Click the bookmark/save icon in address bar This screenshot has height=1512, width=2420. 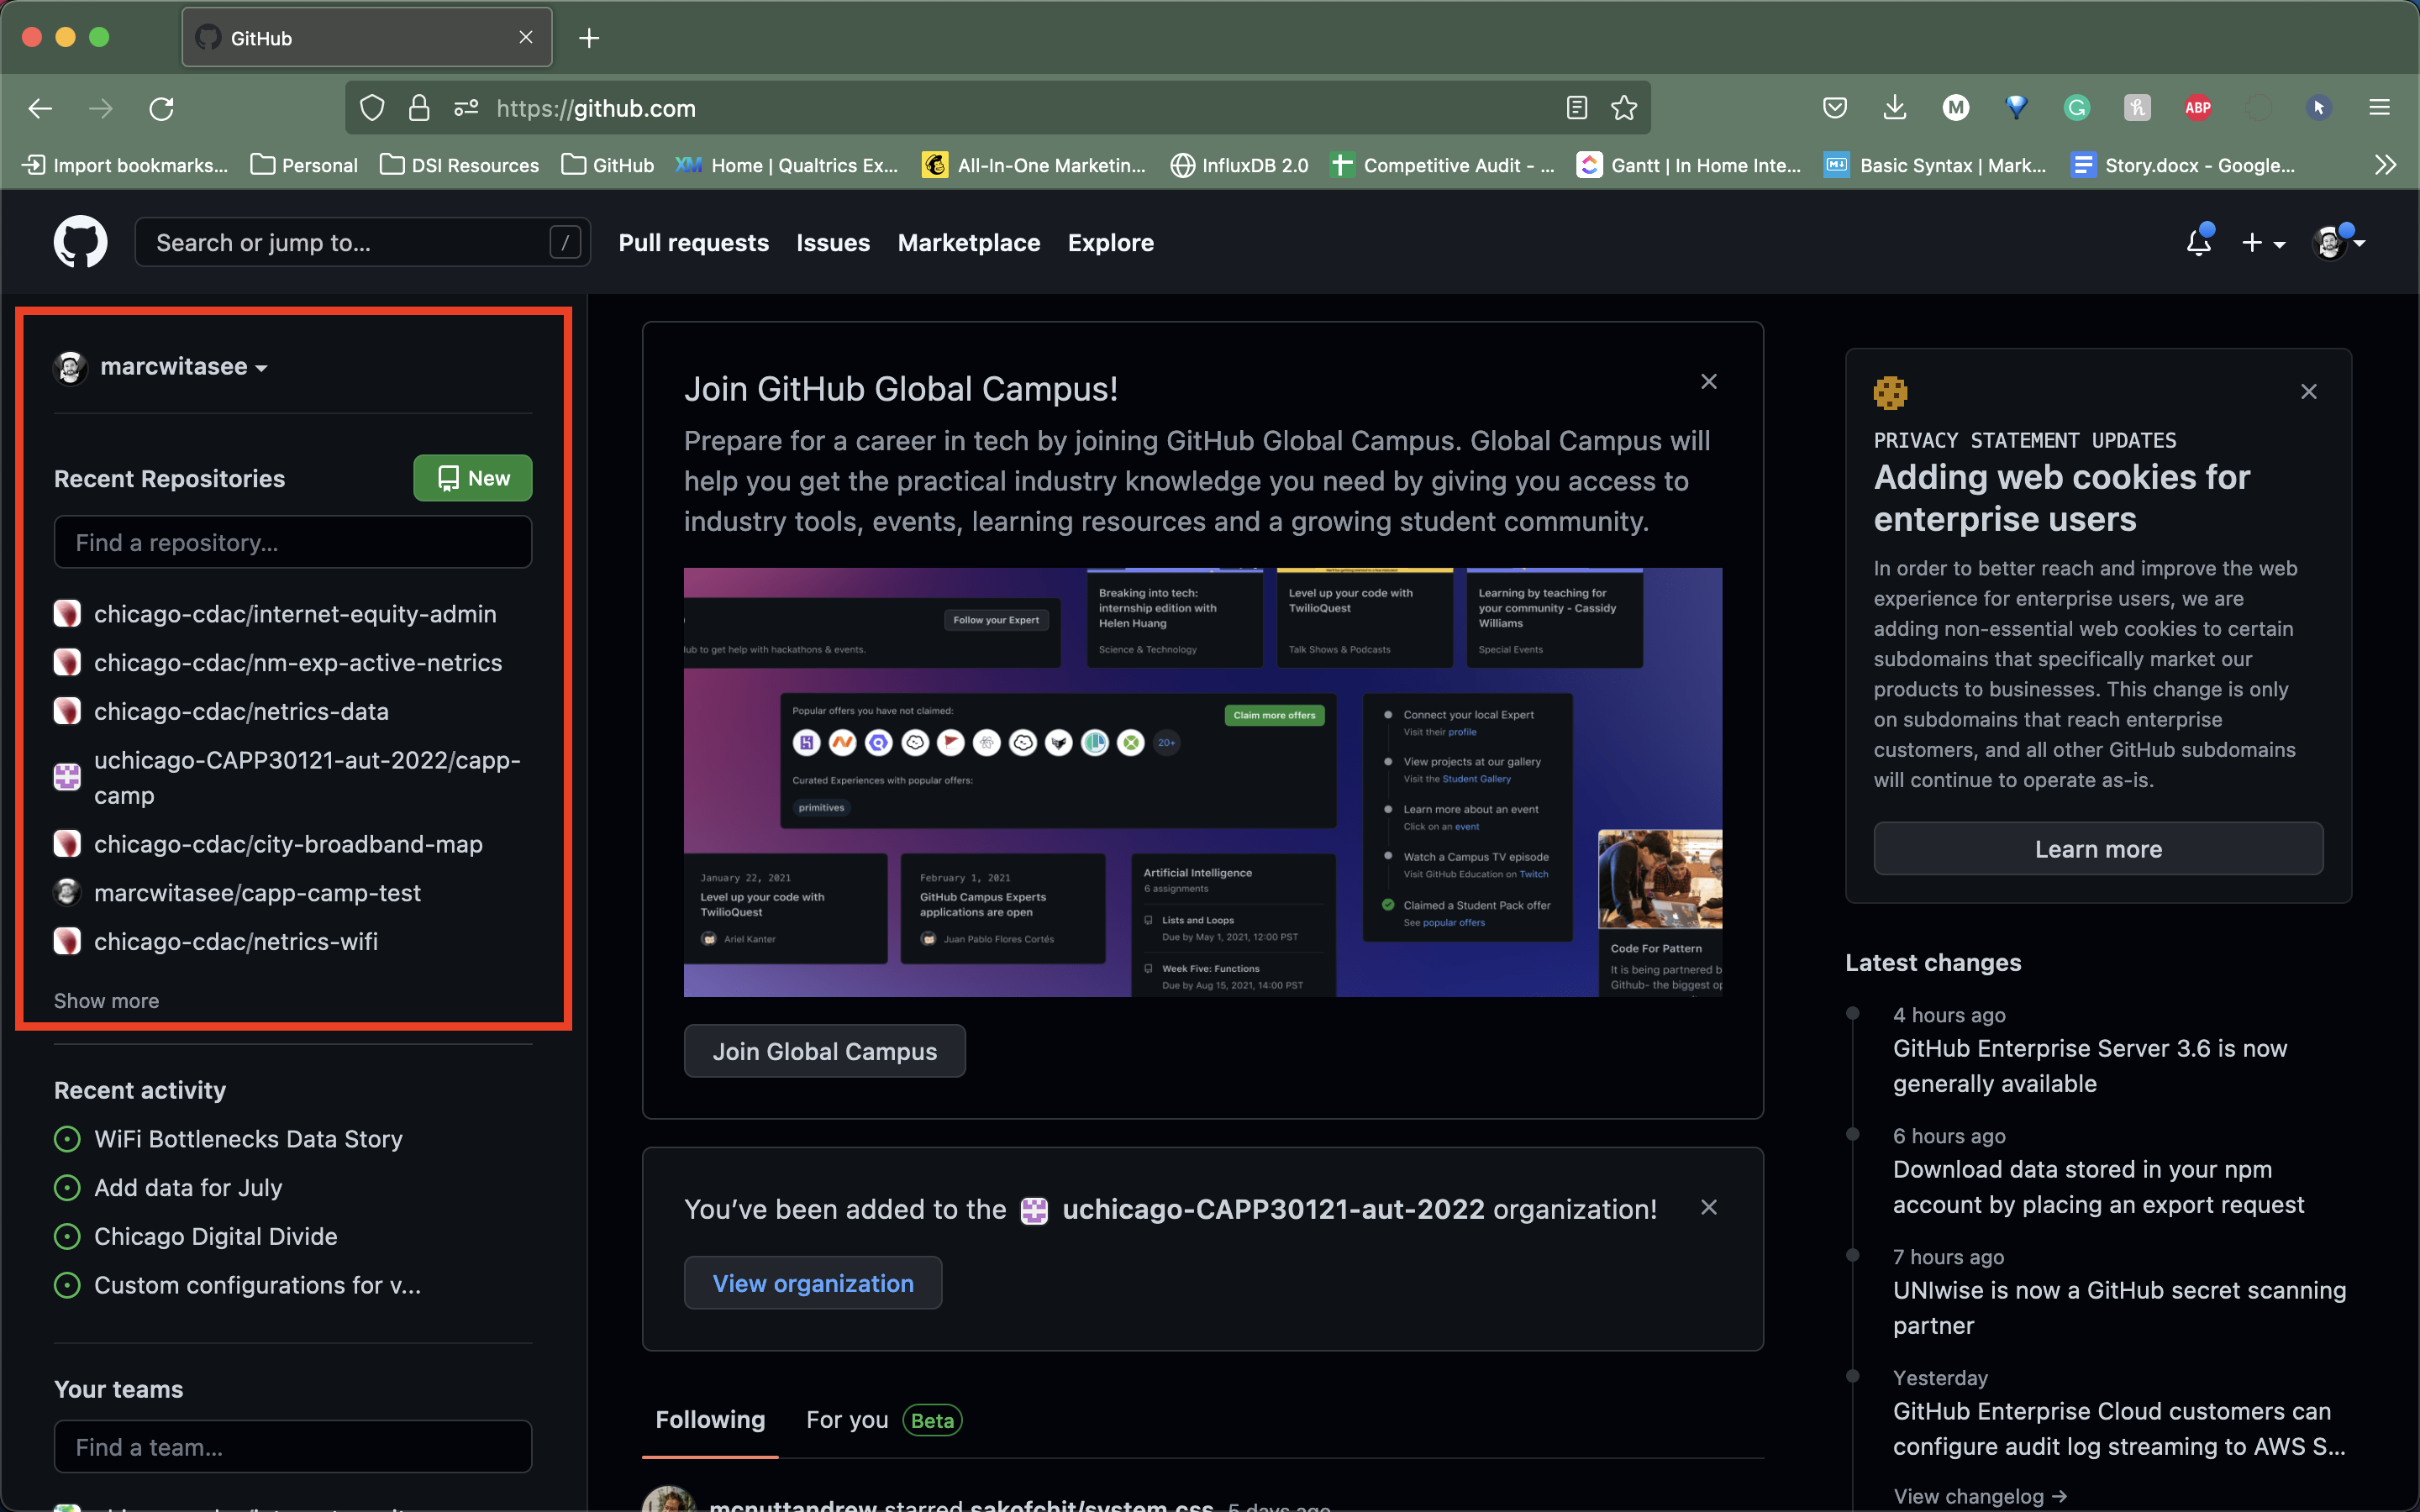pos(1622,108)
